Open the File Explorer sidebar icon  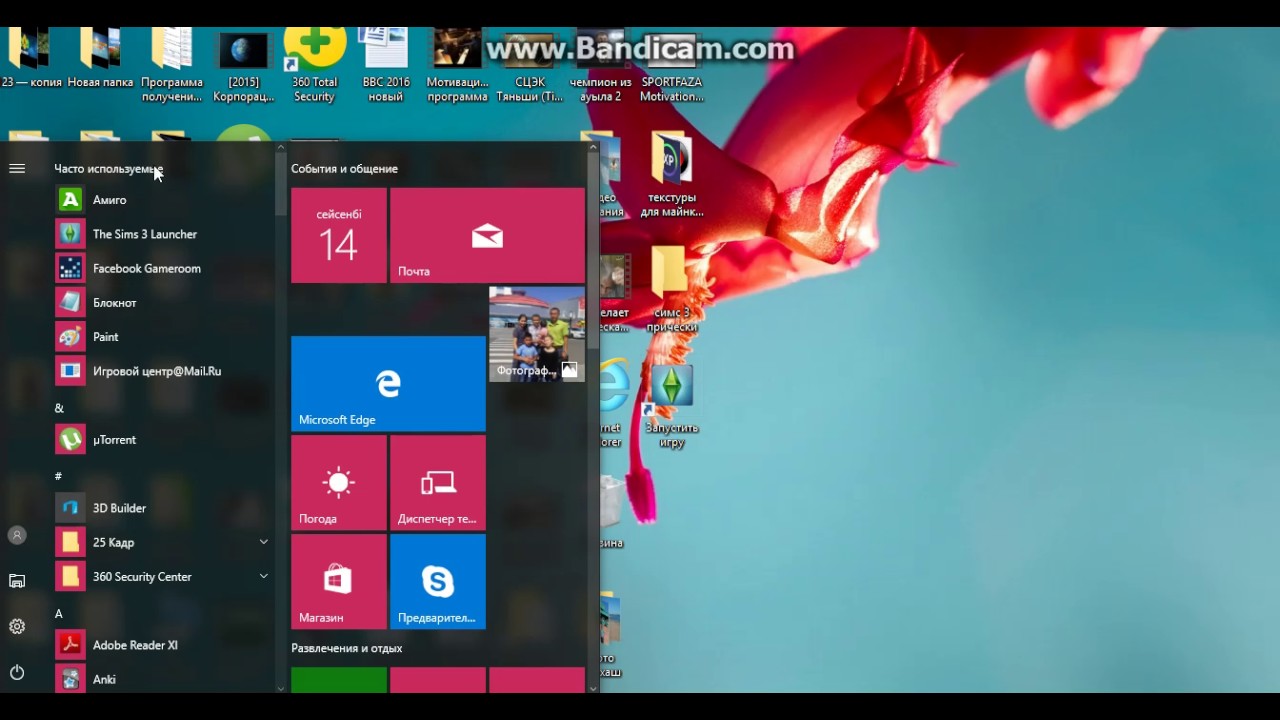point(17,581)
